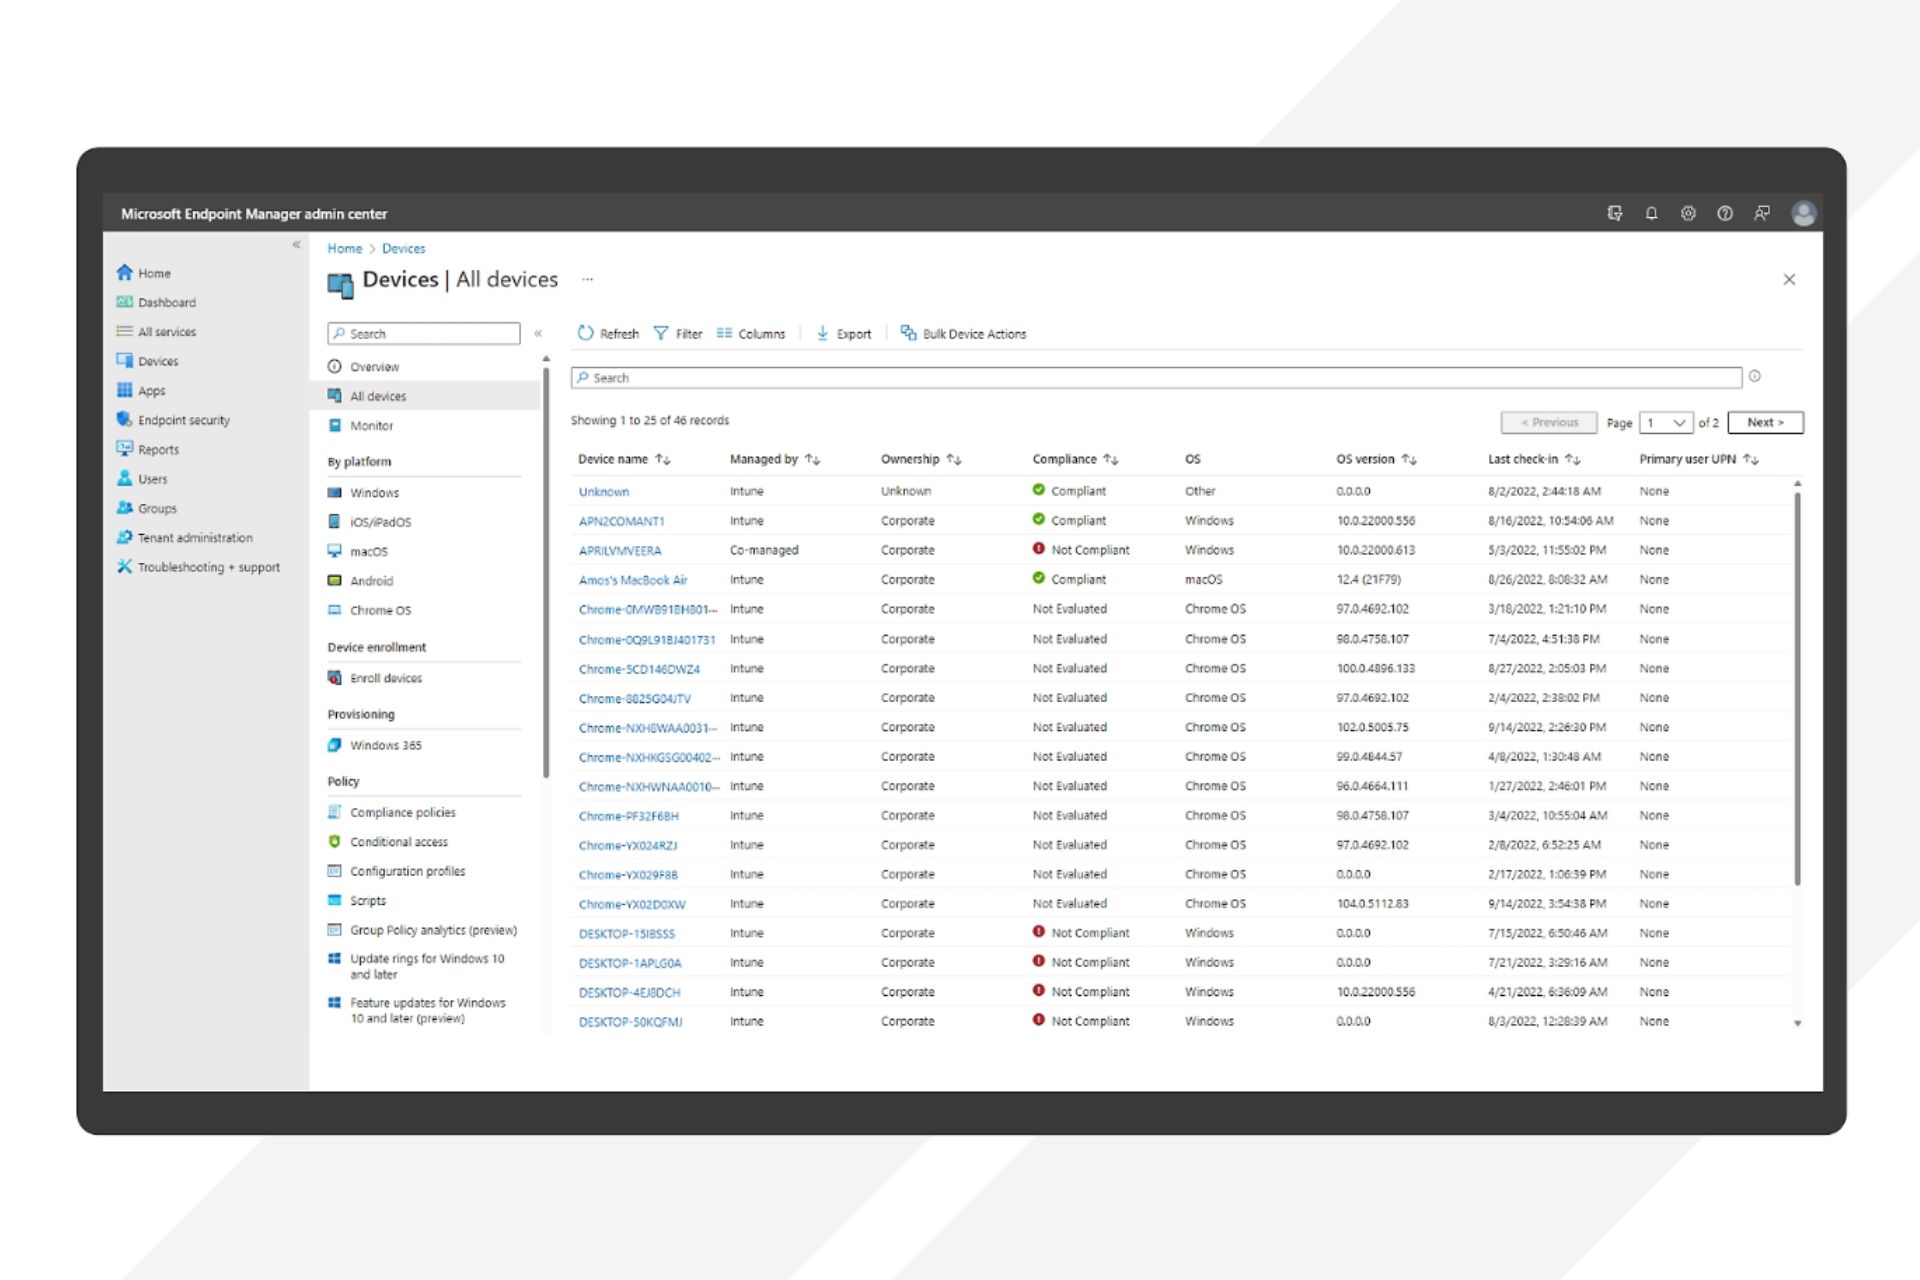This screenshot has width=1920, height=1280.
Task: Click the notifications bell icon
Action: coord(1651,213)
